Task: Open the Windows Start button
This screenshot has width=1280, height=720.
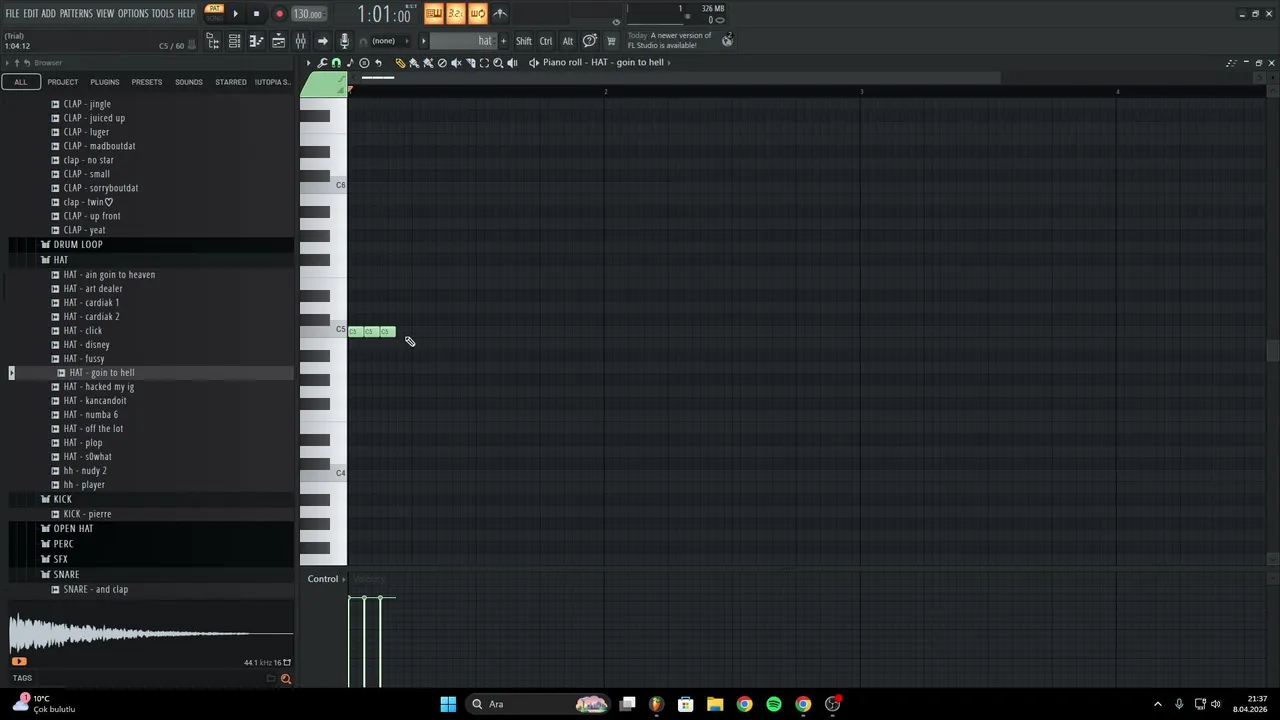Action: (x=448, y=704)
